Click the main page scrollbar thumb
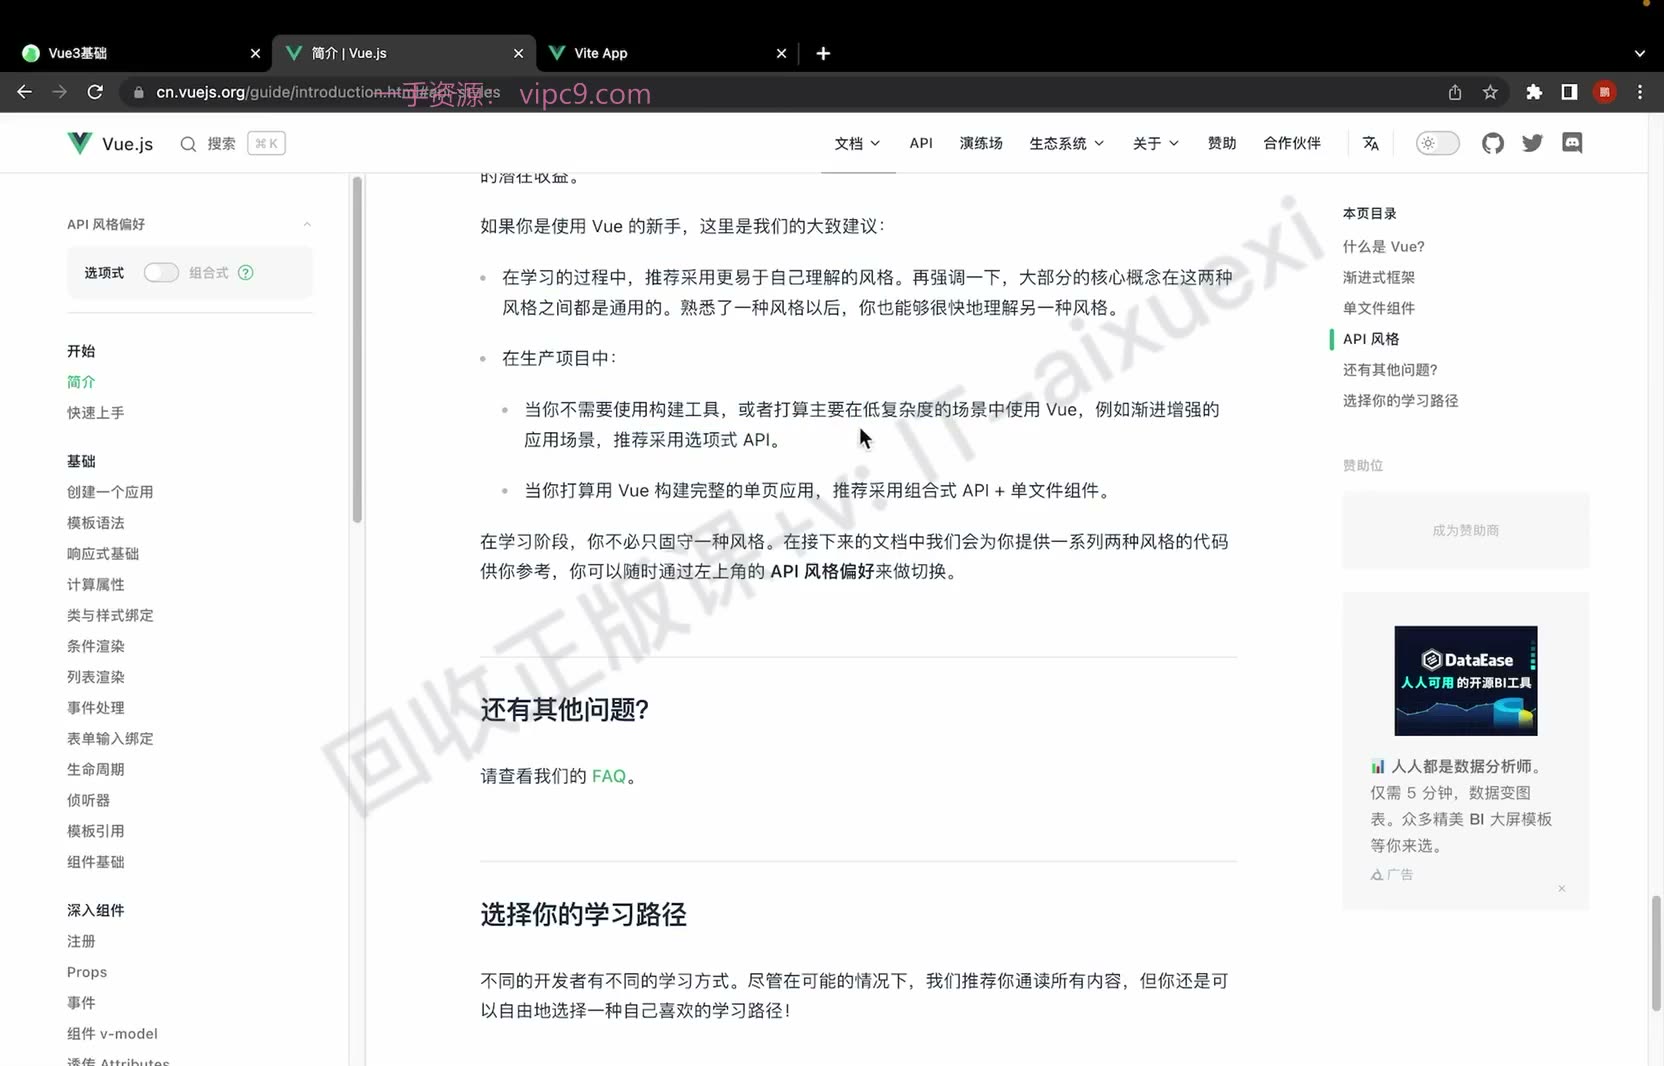This screenshot has width=1664, height=1066. [1656, 953]
